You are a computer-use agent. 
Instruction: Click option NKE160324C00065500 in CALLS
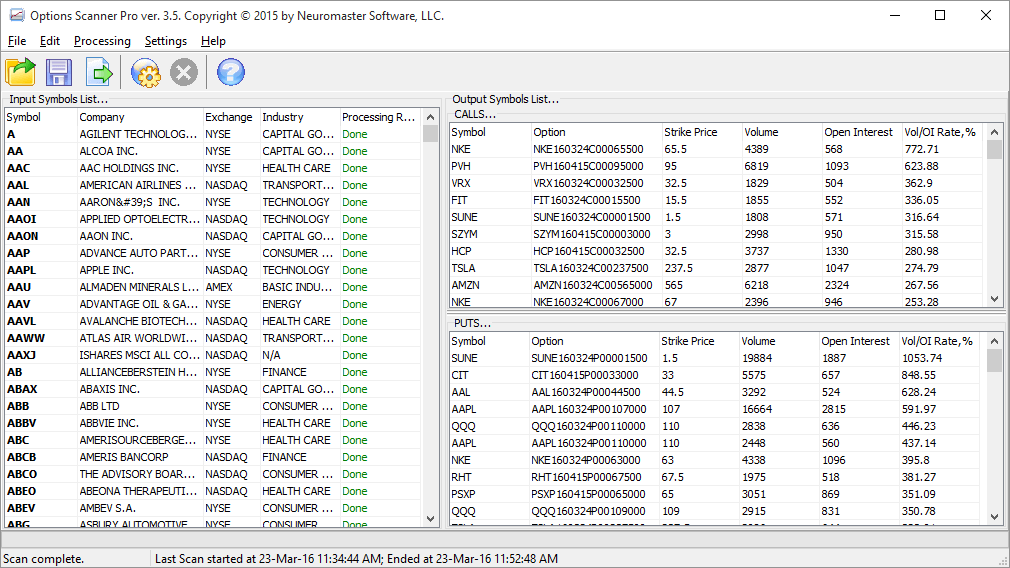(x=588, y=149)
